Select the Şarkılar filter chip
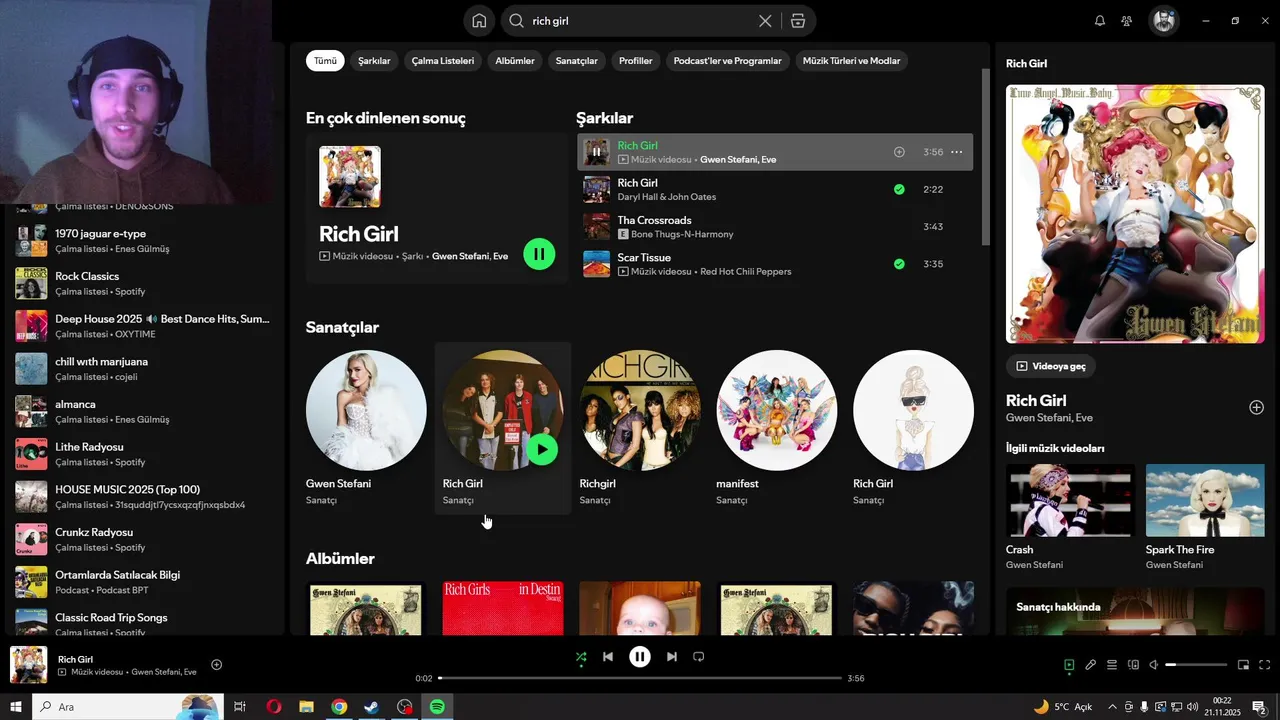The image size is (1280, 720). 374,61
